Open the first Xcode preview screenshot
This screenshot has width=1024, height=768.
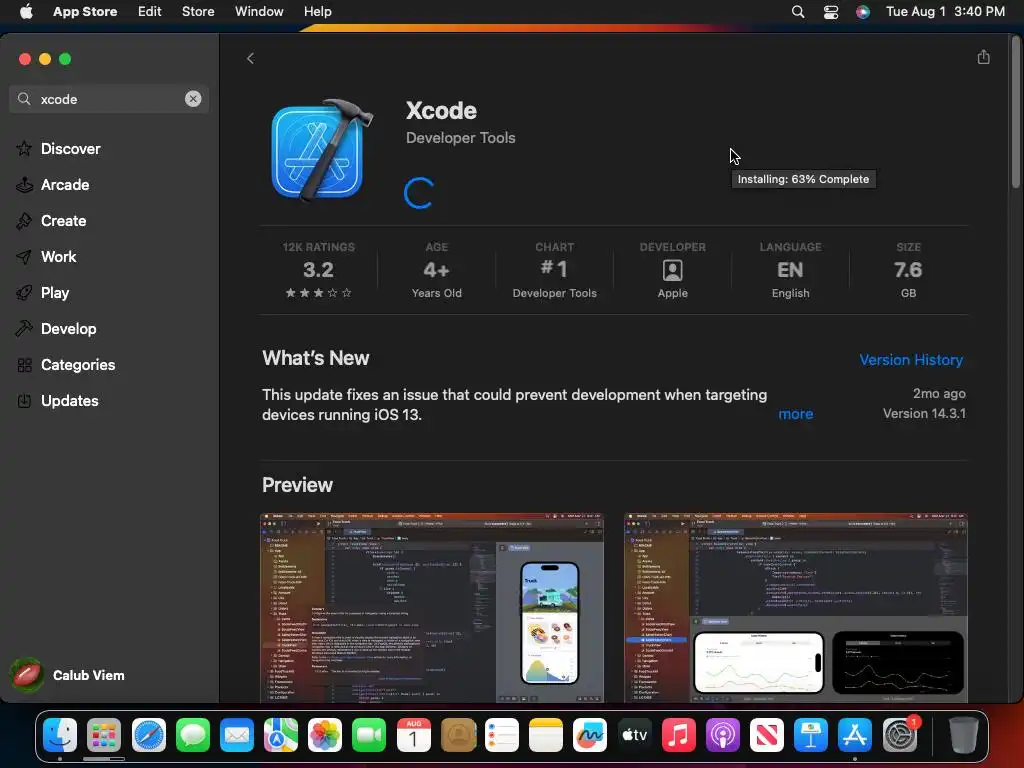coord(432,608)
